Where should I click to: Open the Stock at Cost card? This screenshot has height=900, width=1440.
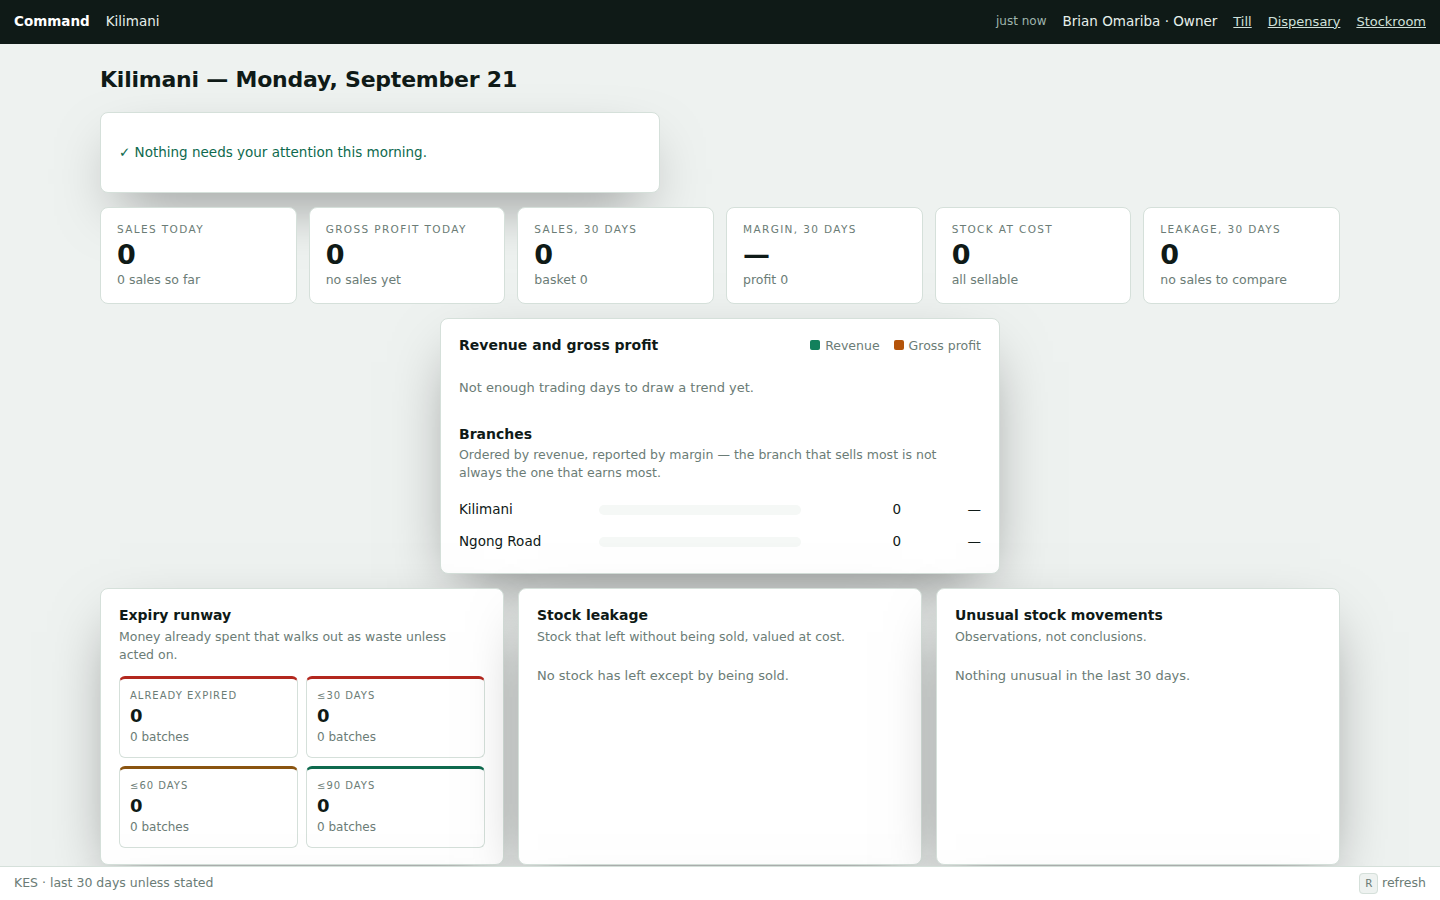click(x=1033, y=255)
